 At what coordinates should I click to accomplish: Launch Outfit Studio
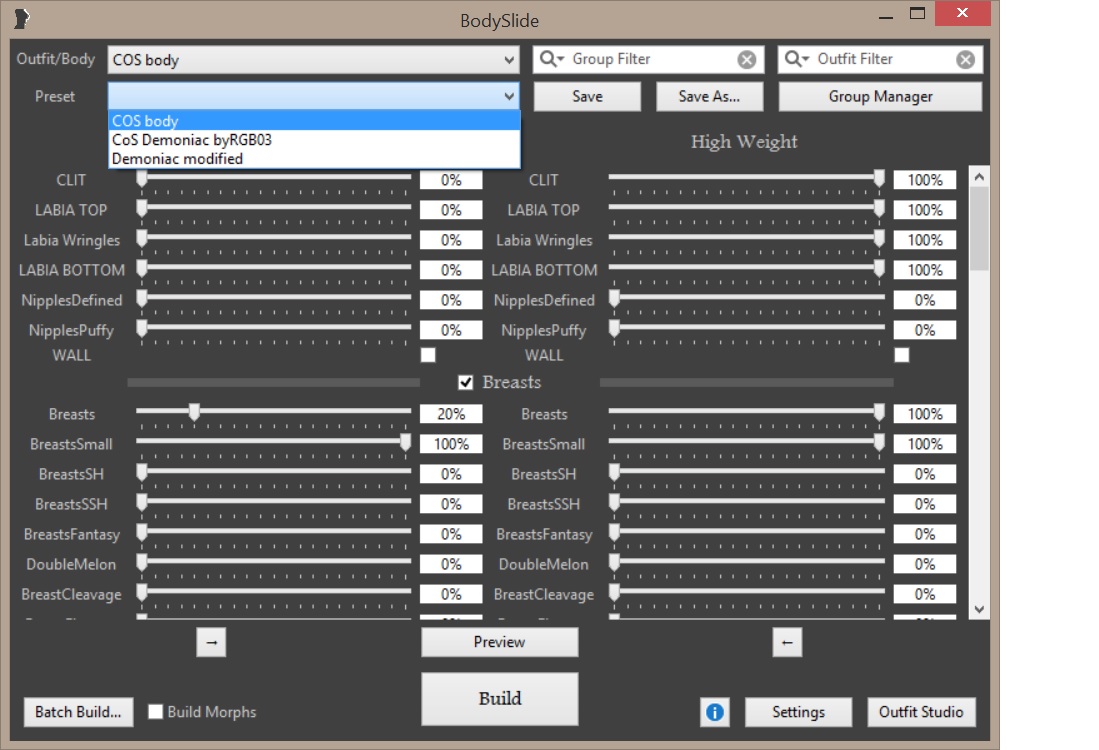[921, 712]
